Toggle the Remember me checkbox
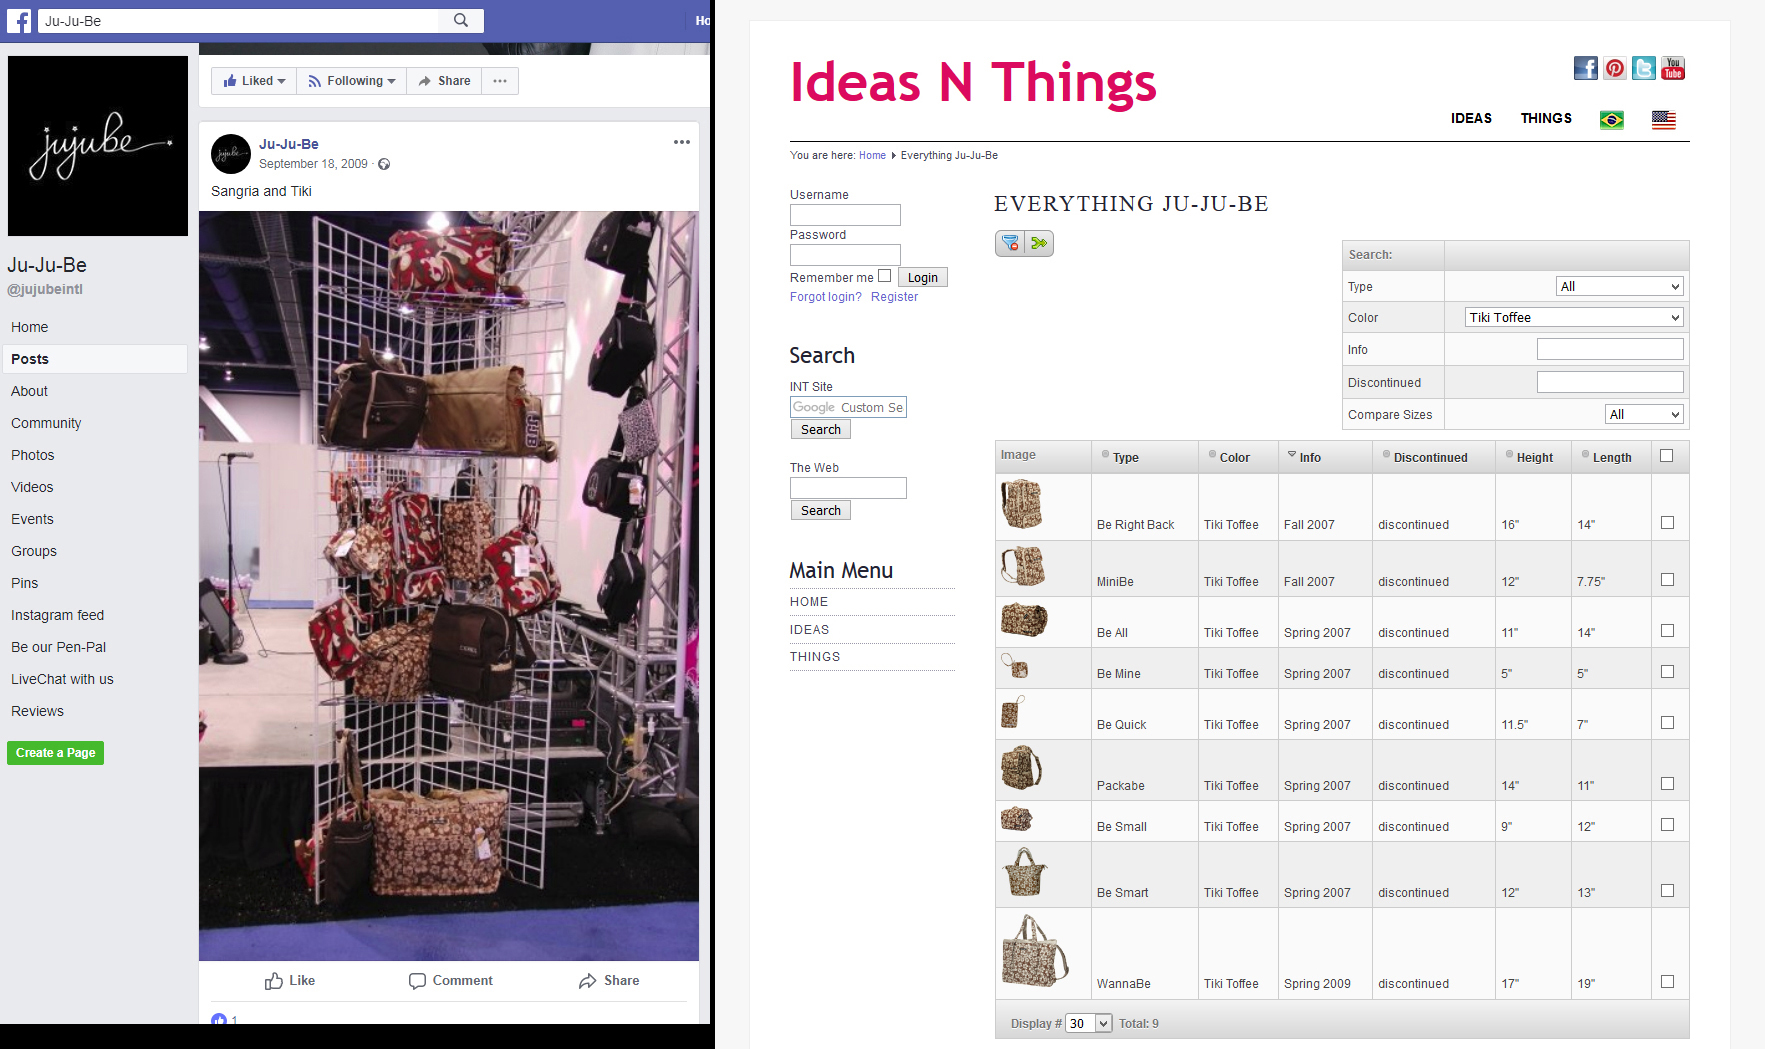 click(884, 276)
